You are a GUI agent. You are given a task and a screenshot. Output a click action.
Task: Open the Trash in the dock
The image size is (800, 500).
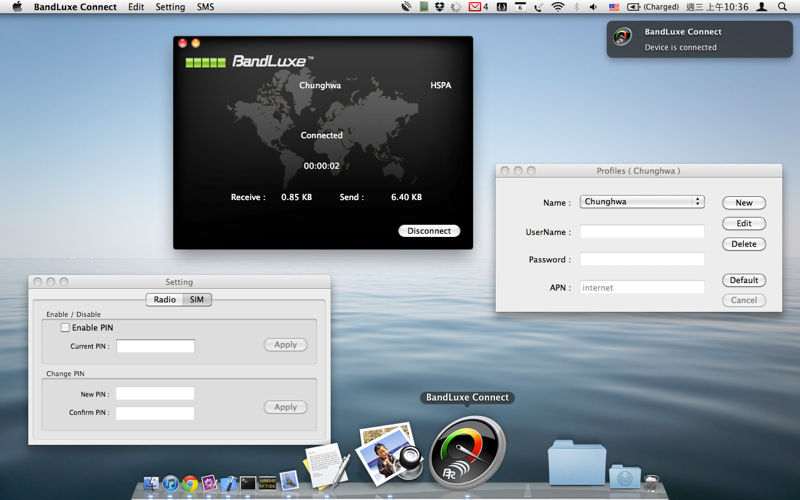pyautogui.click(x=652, y=482)
